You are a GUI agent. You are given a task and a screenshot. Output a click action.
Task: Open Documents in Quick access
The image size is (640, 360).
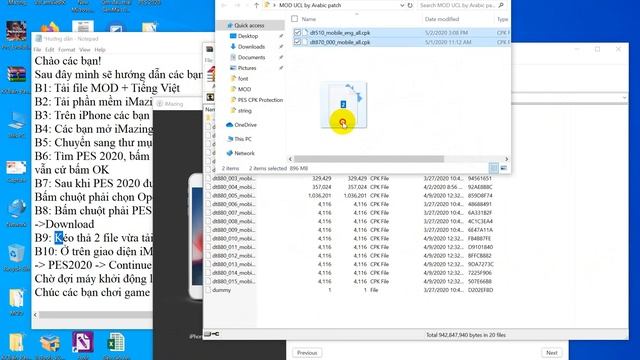pyautogui.click(x=251, y=57)
